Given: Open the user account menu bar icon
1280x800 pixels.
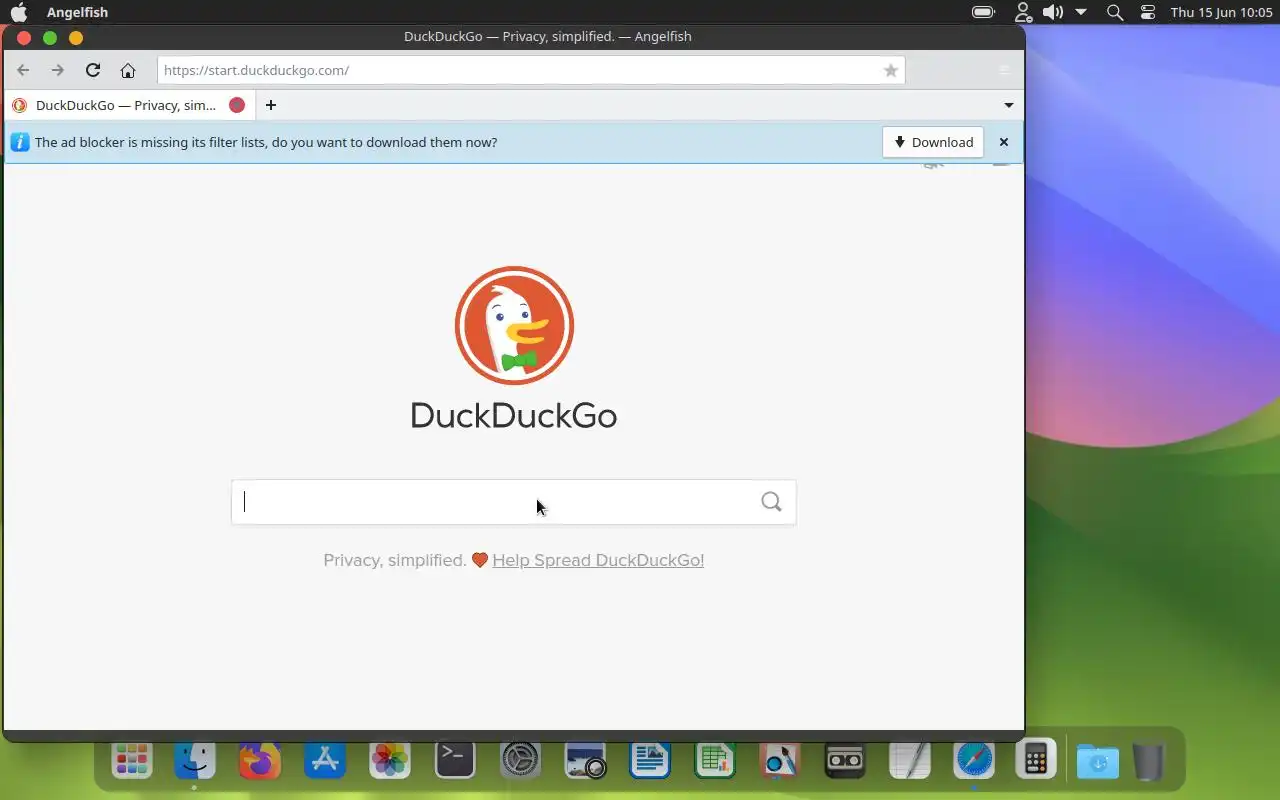Looking at the screenshot, I should point(1023,12).
